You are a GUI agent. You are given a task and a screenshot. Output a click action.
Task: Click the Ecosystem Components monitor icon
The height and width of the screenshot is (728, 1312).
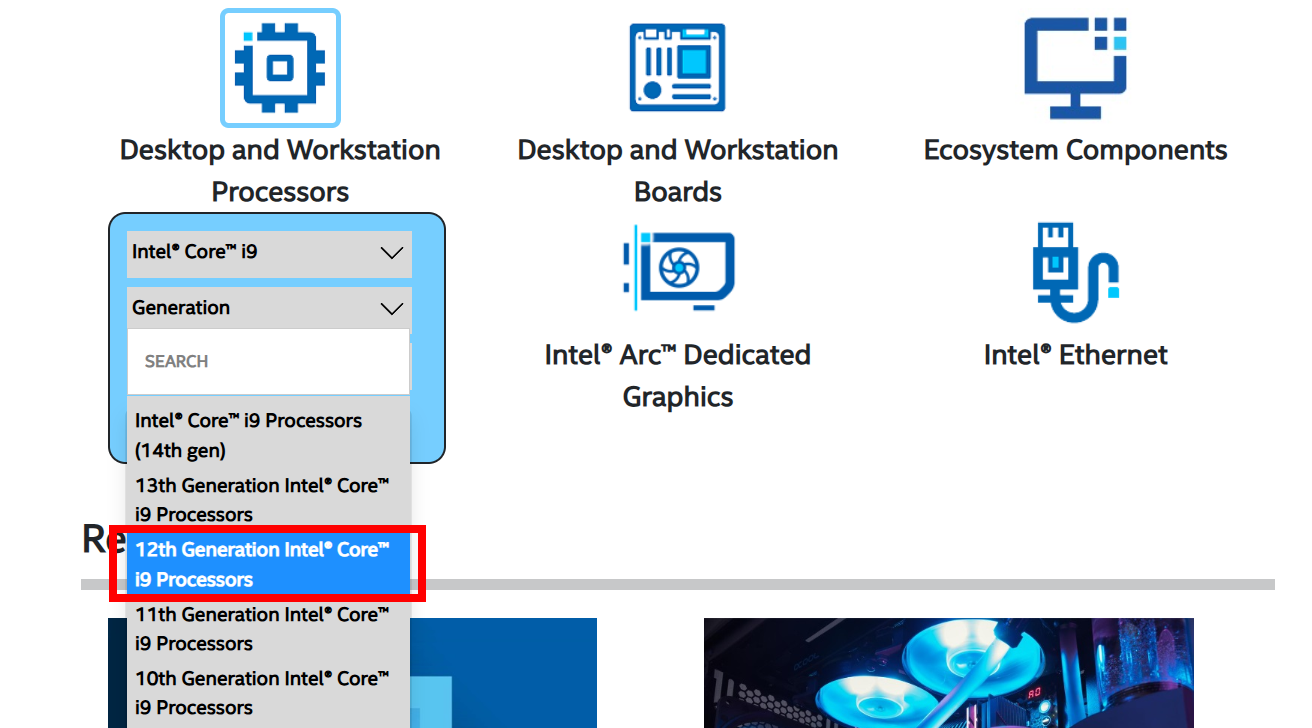[1076, 68]
